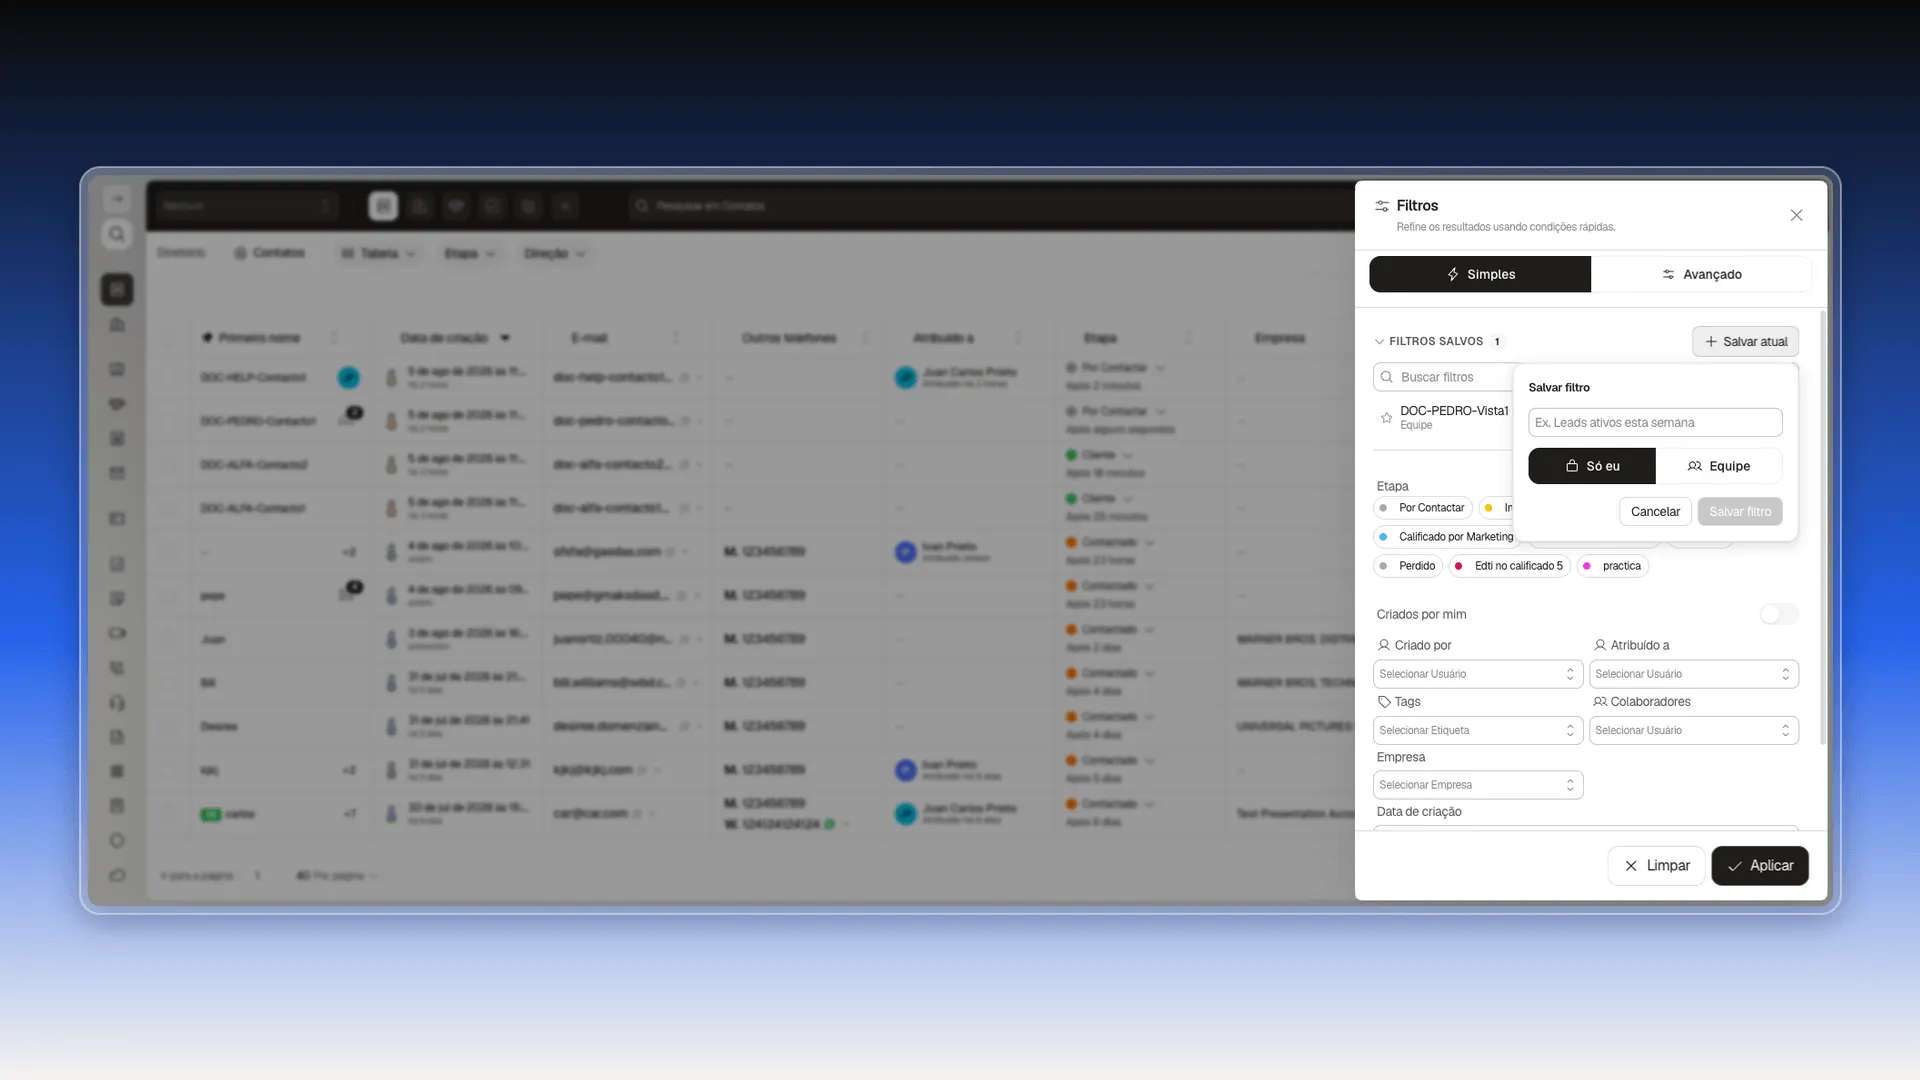The width and height of the screenshot is (1920, 1080).
Task: Click the search icon in left sidebar
Action: point(117,234)
